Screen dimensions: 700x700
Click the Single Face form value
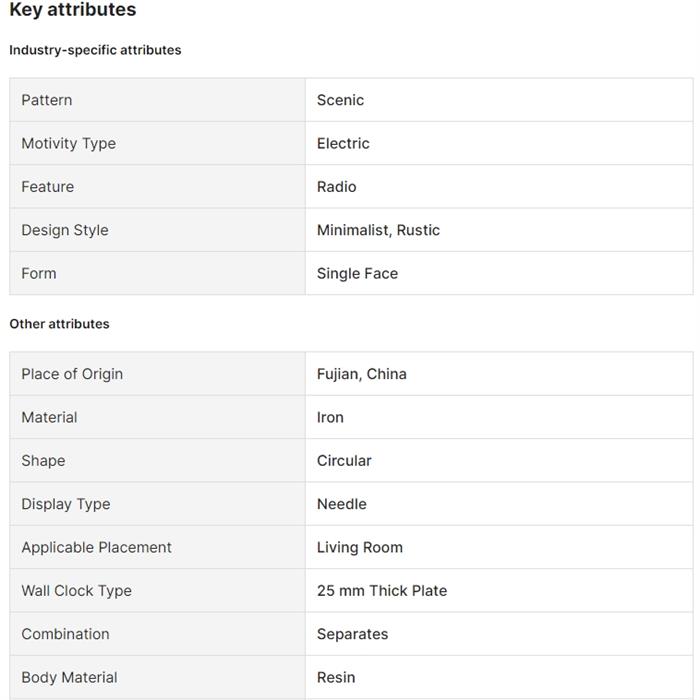coord(357,273)
